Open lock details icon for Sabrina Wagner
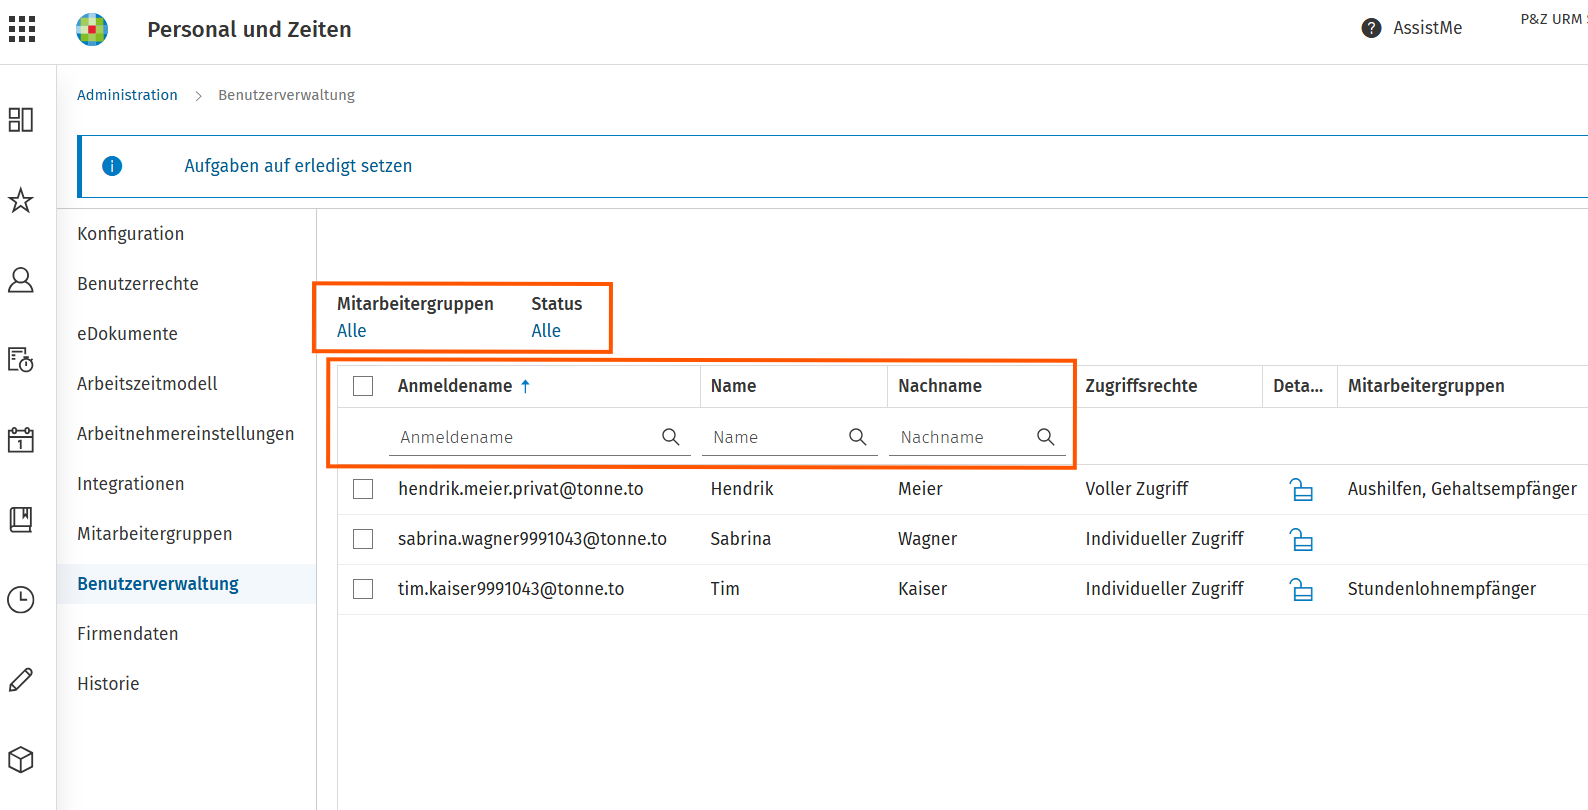The height and width of the screenshot is (810, 1588). [1301, 540]
